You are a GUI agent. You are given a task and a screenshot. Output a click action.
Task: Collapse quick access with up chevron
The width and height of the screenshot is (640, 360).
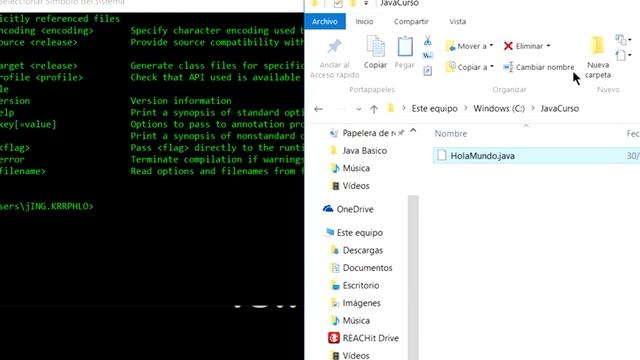tap(413, 131)
